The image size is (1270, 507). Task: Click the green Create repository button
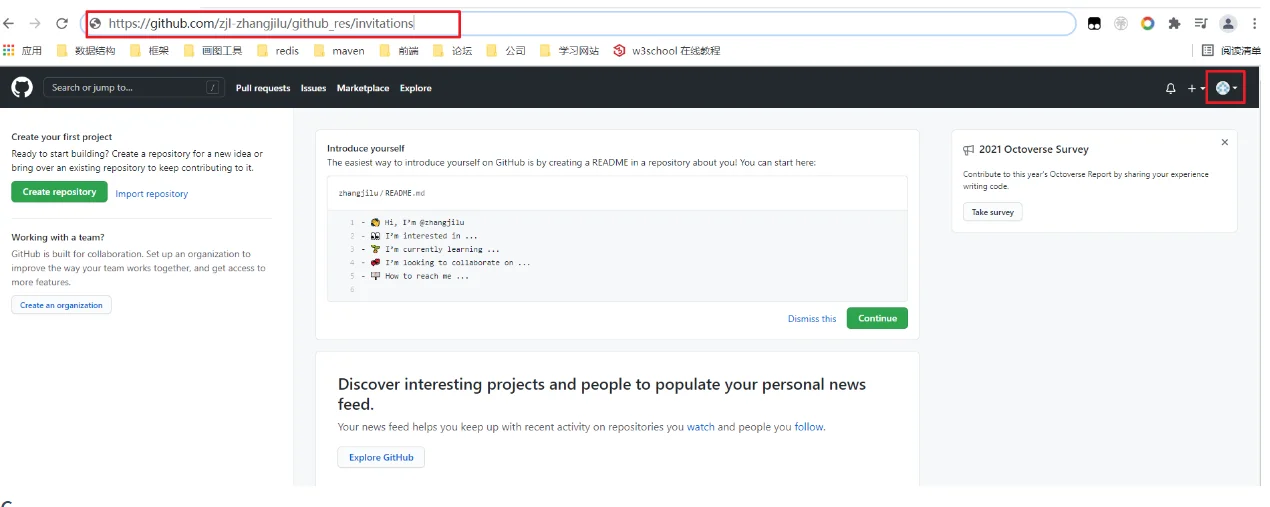[60, 192]
